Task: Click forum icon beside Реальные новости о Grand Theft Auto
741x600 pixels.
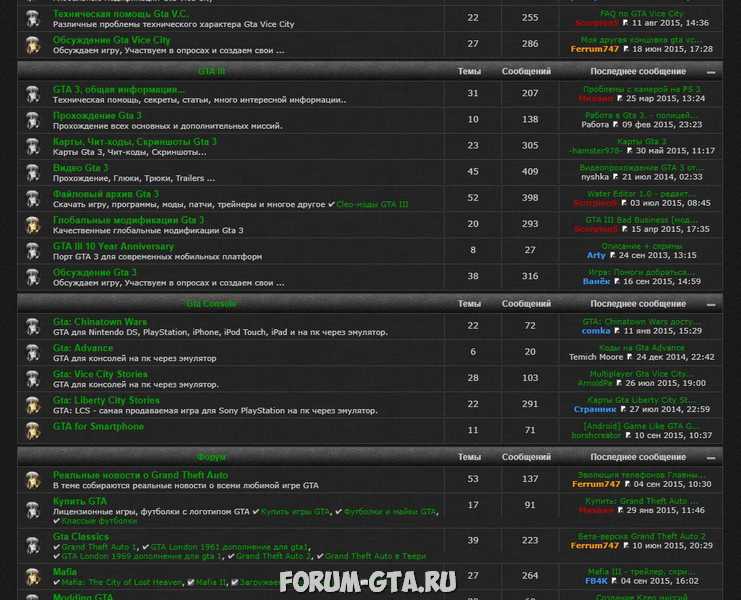Action: (33, 480)
